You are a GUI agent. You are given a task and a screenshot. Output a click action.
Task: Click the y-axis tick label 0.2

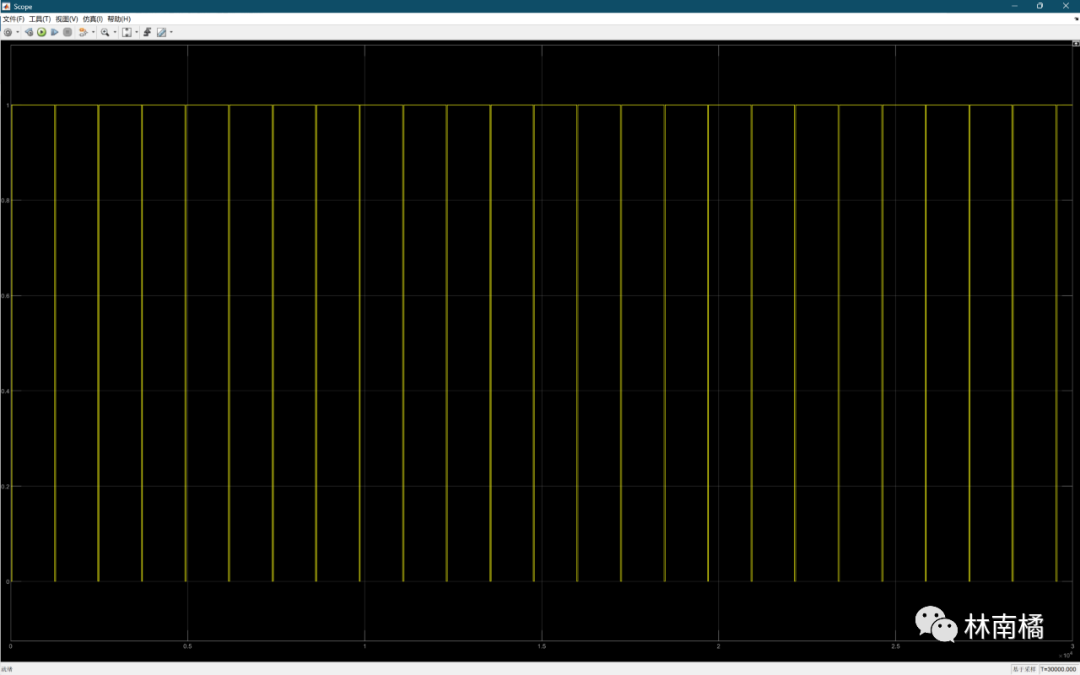coord(6,486)
